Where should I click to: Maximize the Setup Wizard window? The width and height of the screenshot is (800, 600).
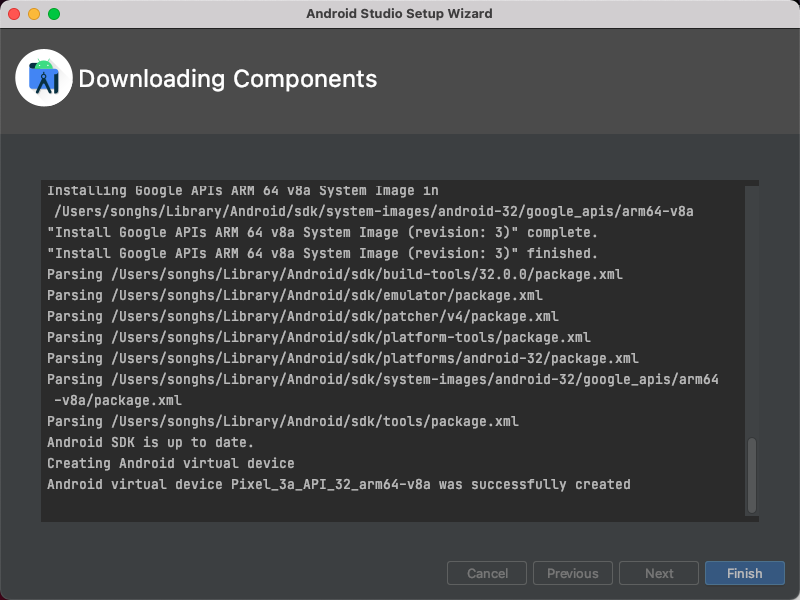[x=54, y=14]
